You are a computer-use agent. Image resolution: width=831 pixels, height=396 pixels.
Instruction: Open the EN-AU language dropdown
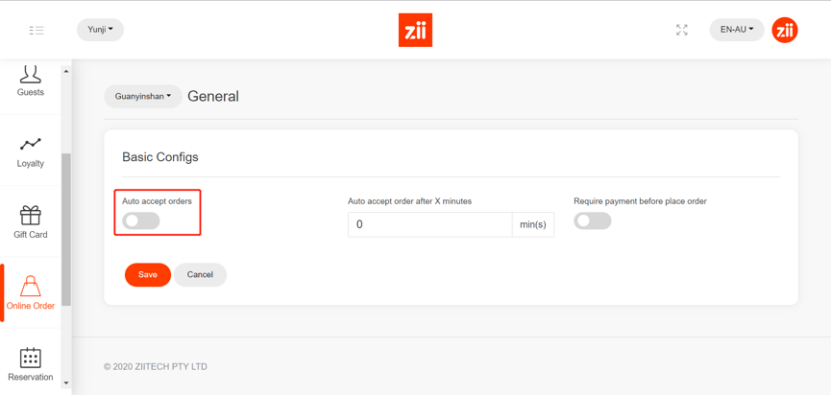coord(737,30)
